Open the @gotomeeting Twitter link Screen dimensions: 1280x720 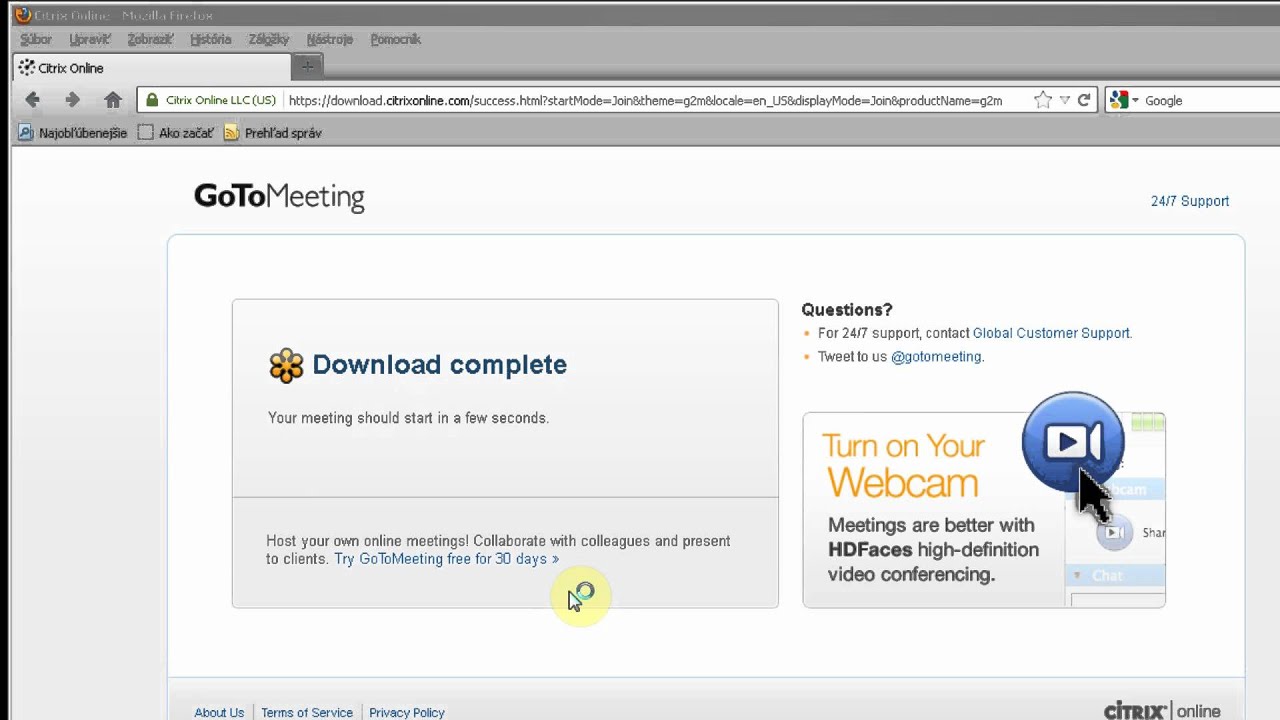[x=936, y=356]
